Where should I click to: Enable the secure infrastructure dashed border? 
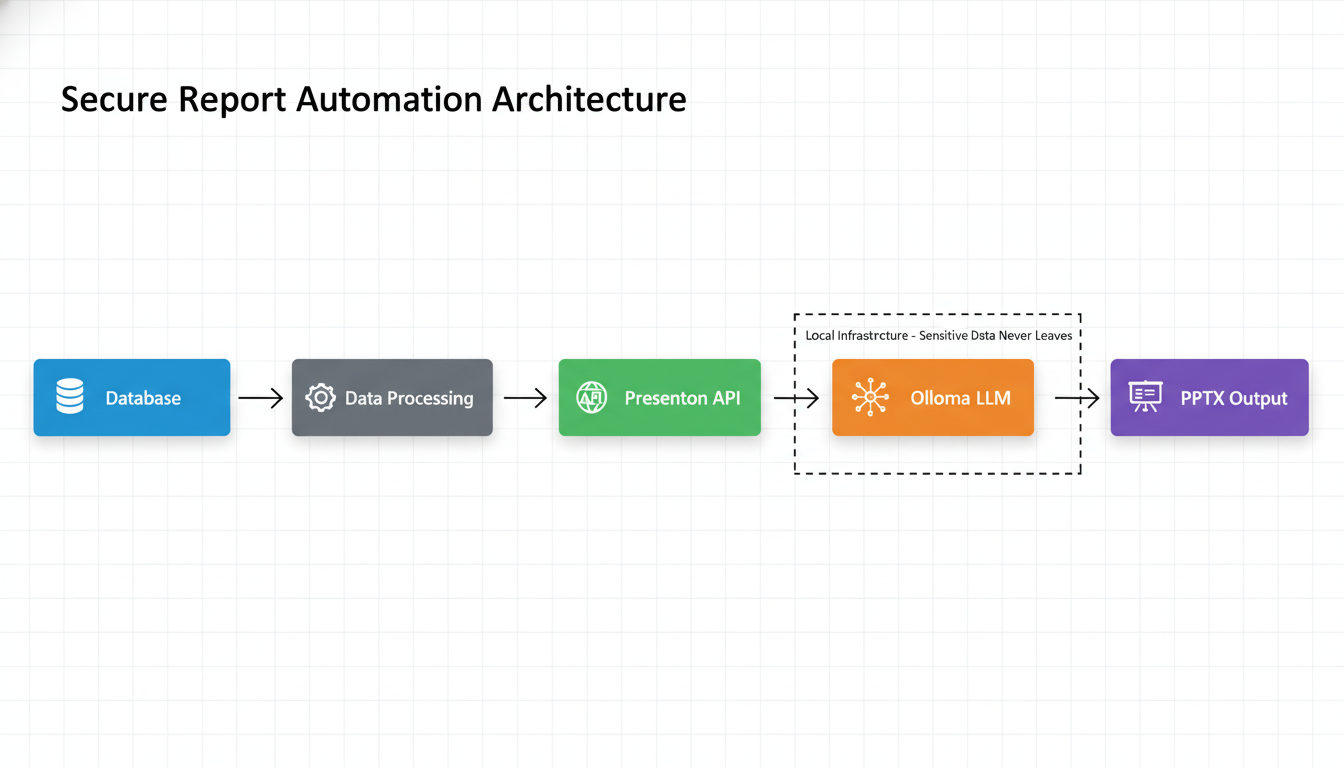[x=937, y=472]
